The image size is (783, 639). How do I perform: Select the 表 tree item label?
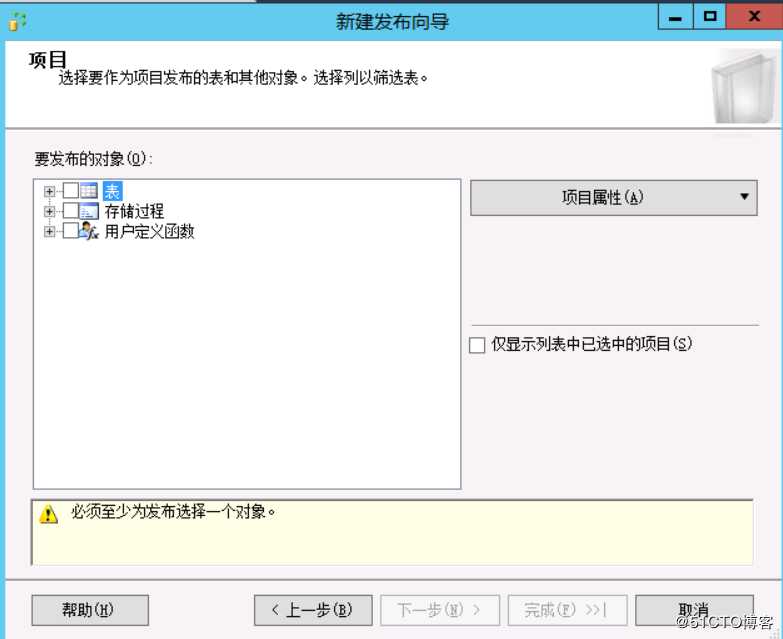tap(112, 191)
